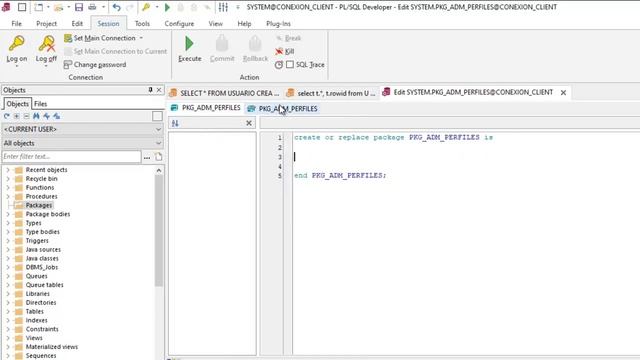The height and width of the screenshot is (360, 640).
Task: Open the preferences sliders icon in title bar
Action: tap(223, 7)
